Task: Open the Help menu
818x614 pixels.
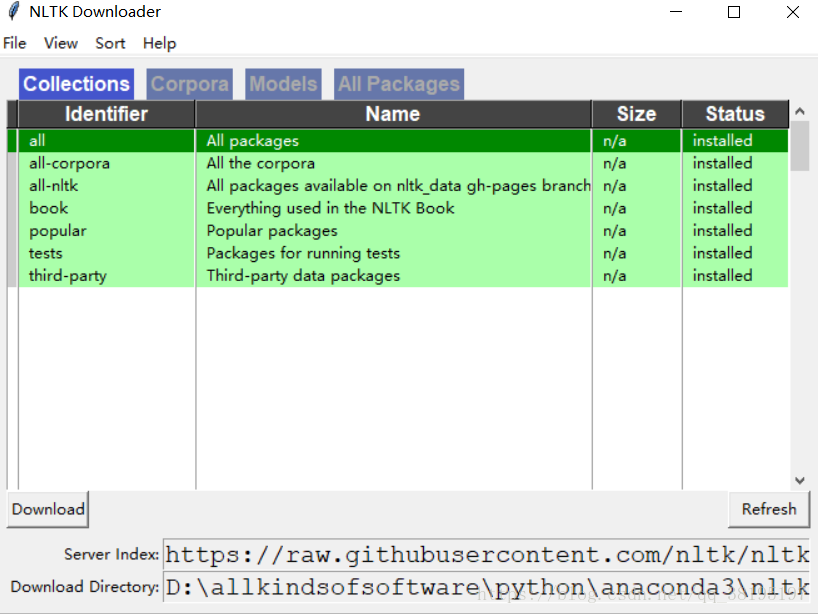Action: click(x=160, y=43)
